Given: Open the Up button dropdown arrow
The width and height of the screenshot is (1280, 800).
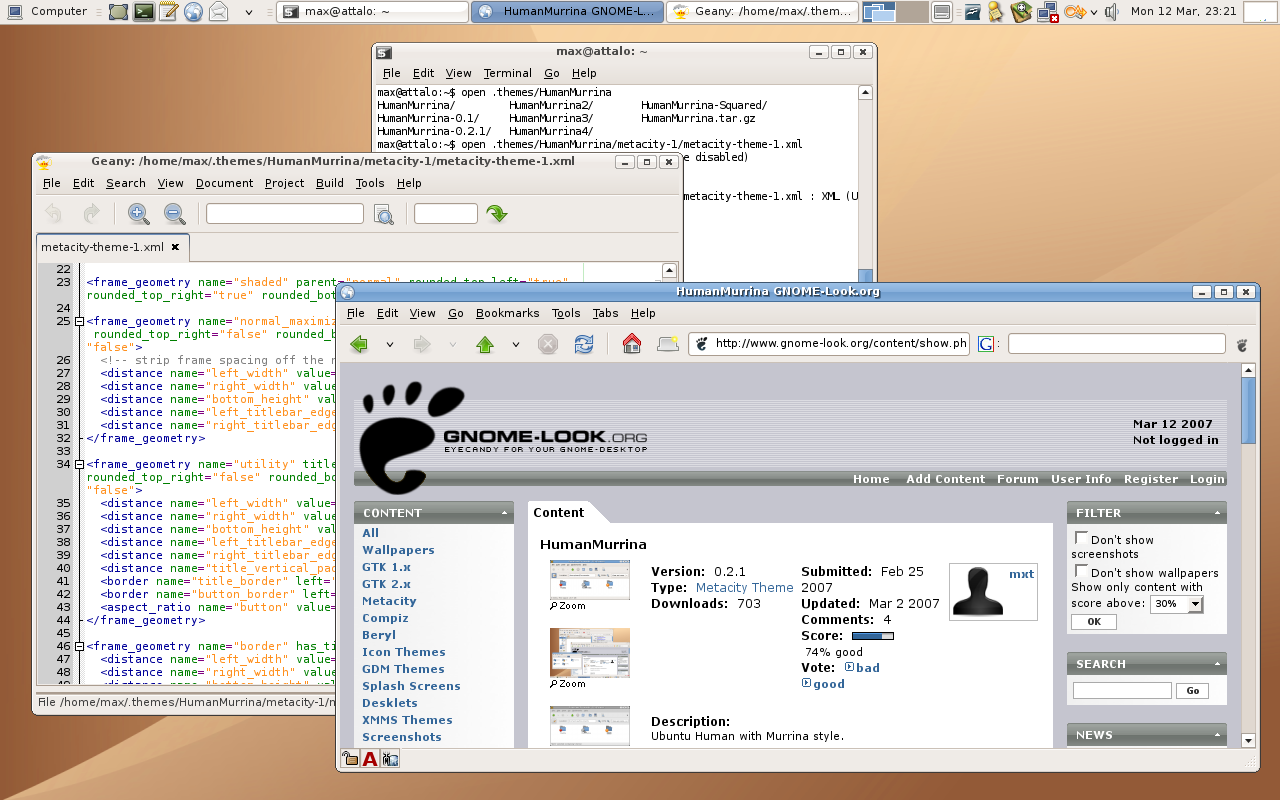Looking at the screenshot, I should coord(516,345).
